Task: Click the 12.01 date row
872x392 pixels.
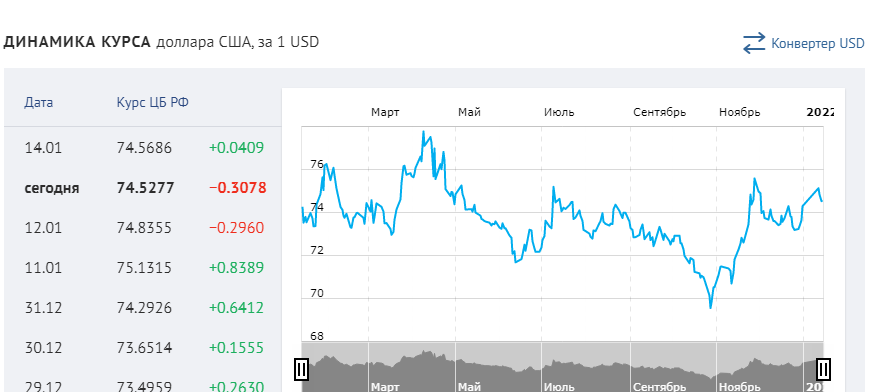Action: (x=143, y=228)
